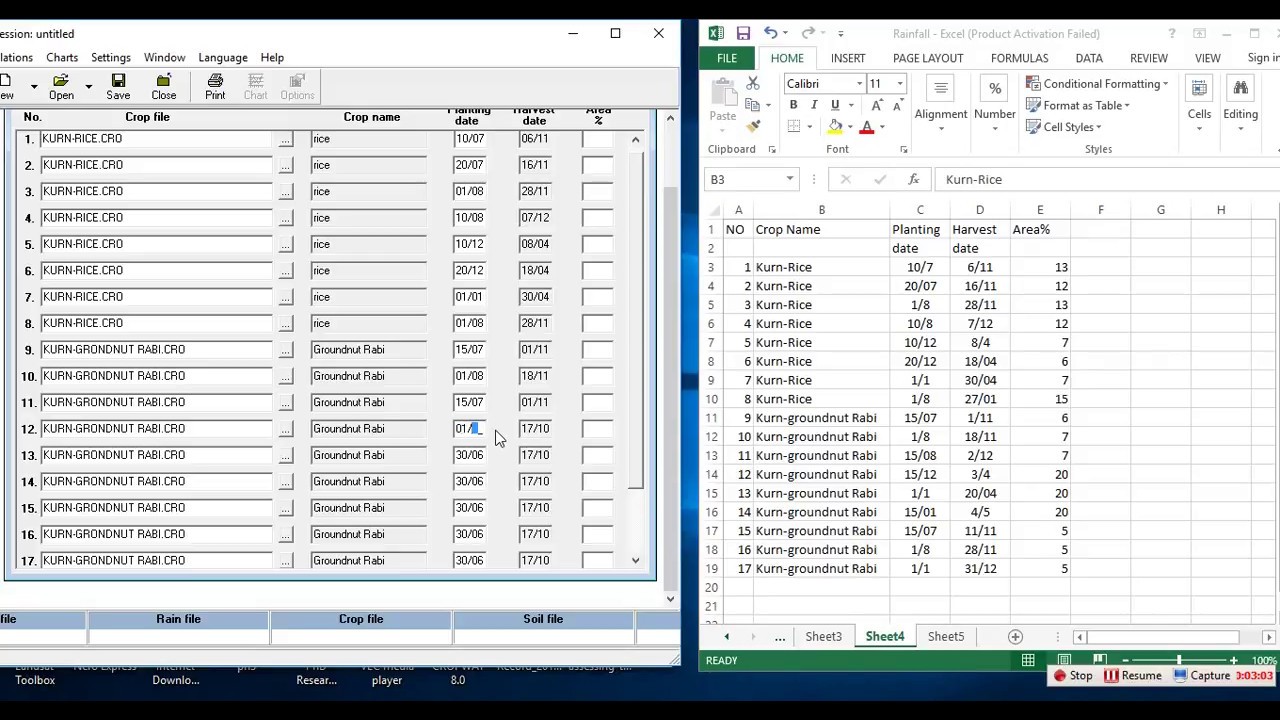Click the Insert Function fx icon

913,179
